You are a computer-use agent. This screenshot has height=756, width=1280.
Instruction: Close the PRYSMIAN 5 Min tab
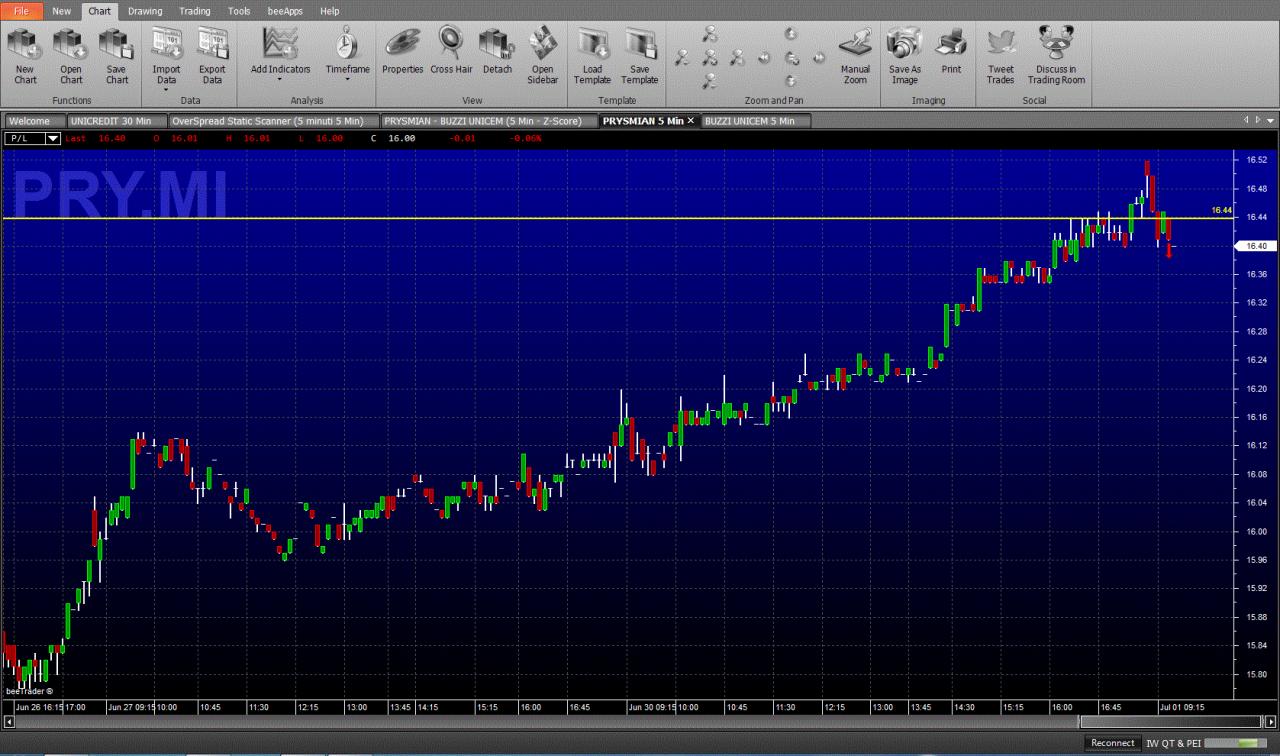pos(690,121)
